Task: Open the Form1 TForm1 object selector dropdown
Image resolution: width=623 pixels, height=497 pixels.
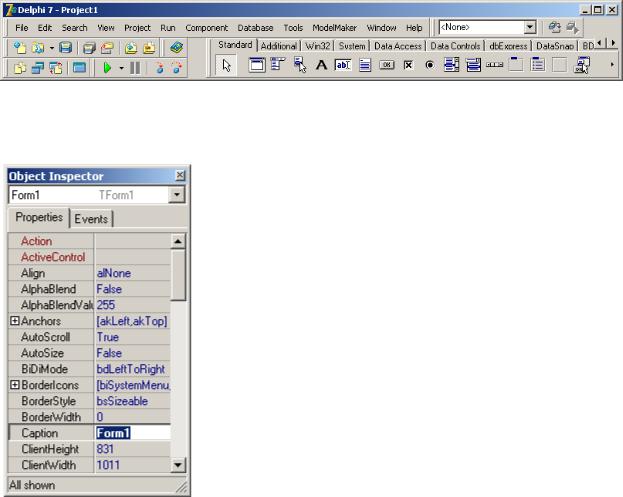Action: click(177, 195)
